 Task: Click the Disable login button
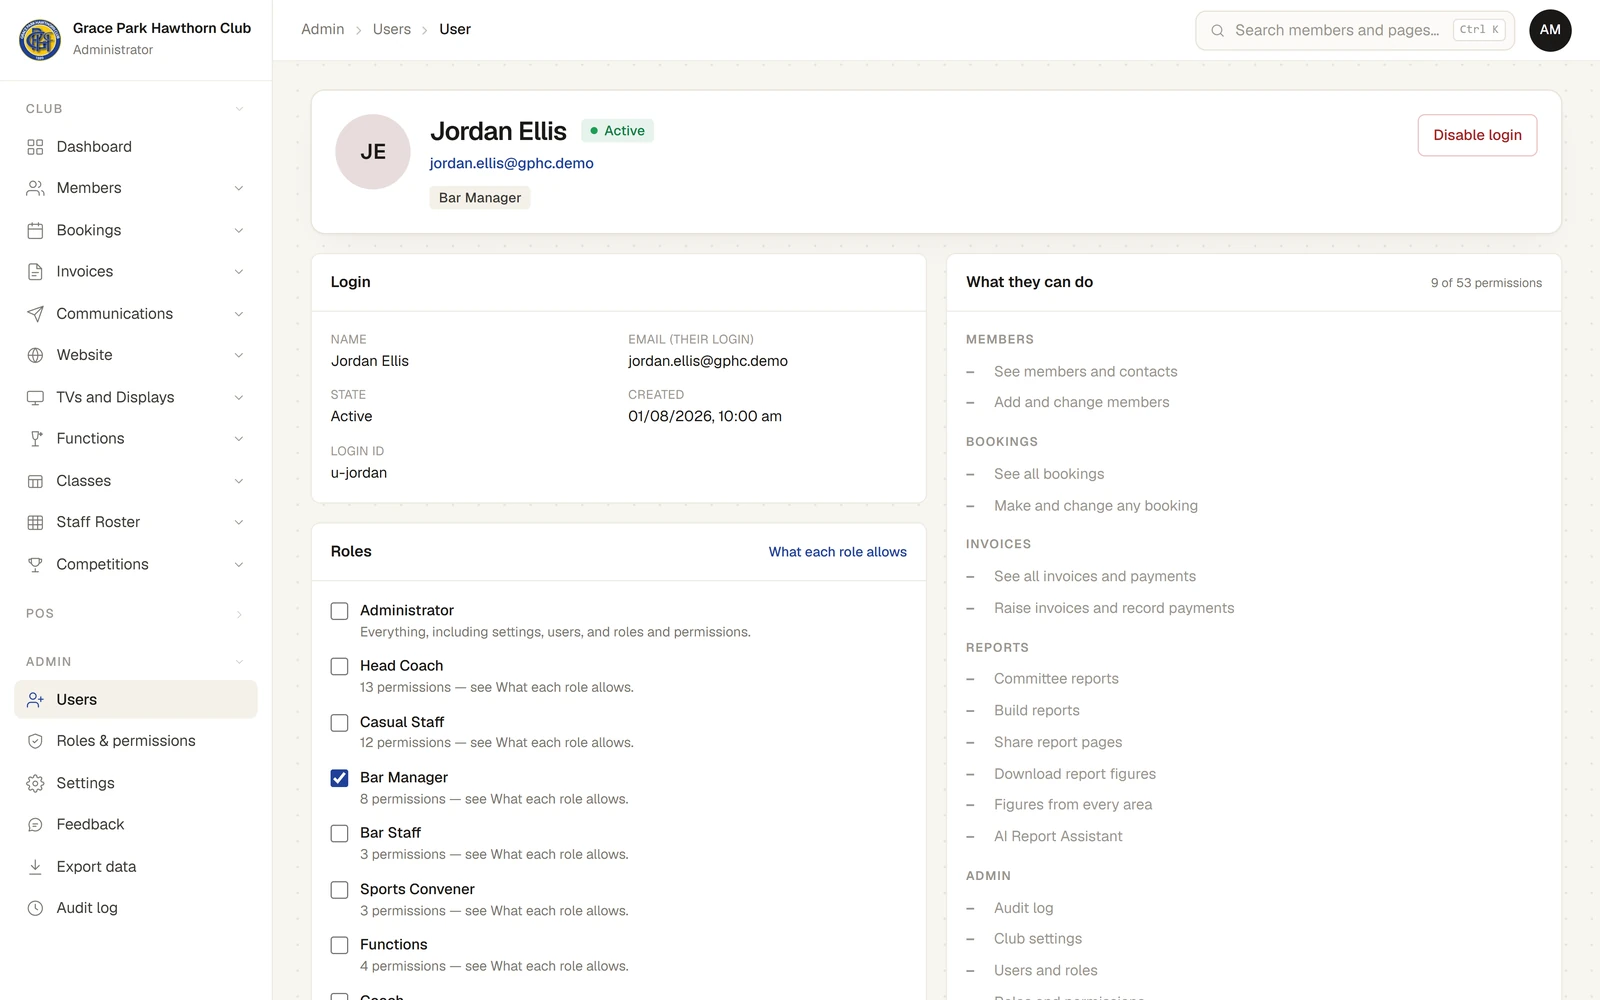pyautogui.click(x=1477, y=135)
